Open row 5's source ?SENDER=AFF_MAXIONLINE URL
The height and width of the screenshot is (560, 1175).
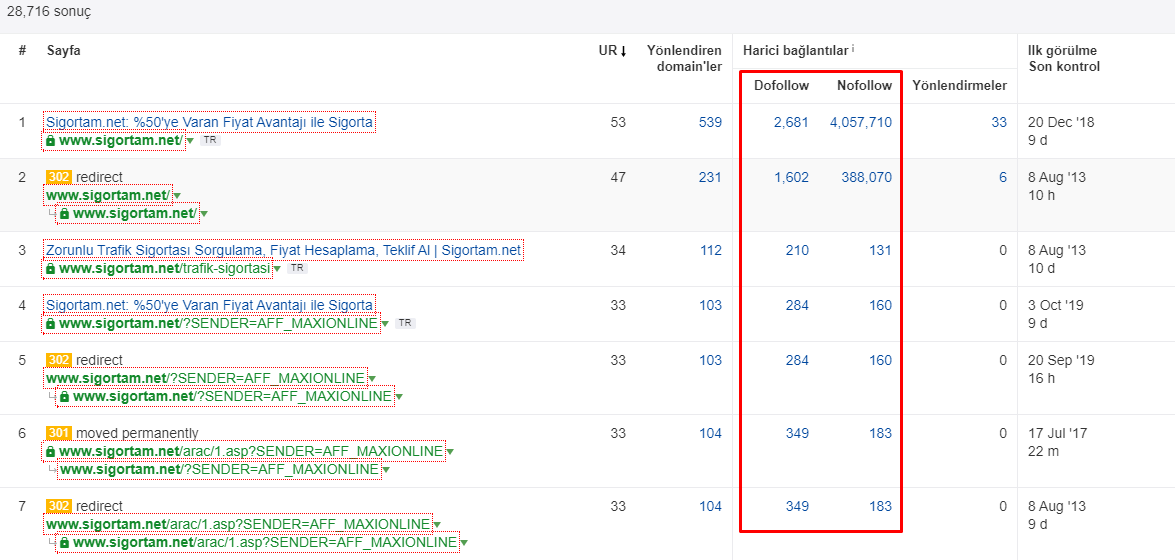(x=206, y=379)
